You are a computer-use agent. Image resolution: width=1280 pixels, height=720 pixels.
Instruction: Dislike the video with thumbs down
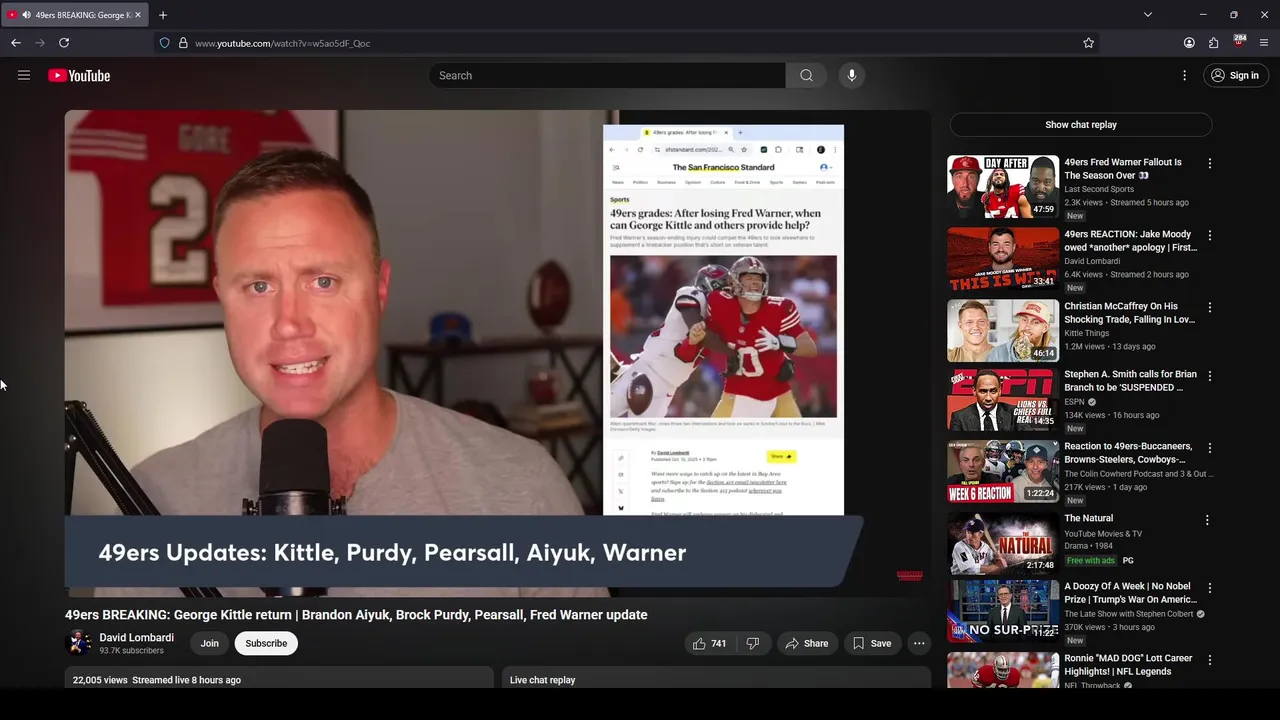[753, 644]
